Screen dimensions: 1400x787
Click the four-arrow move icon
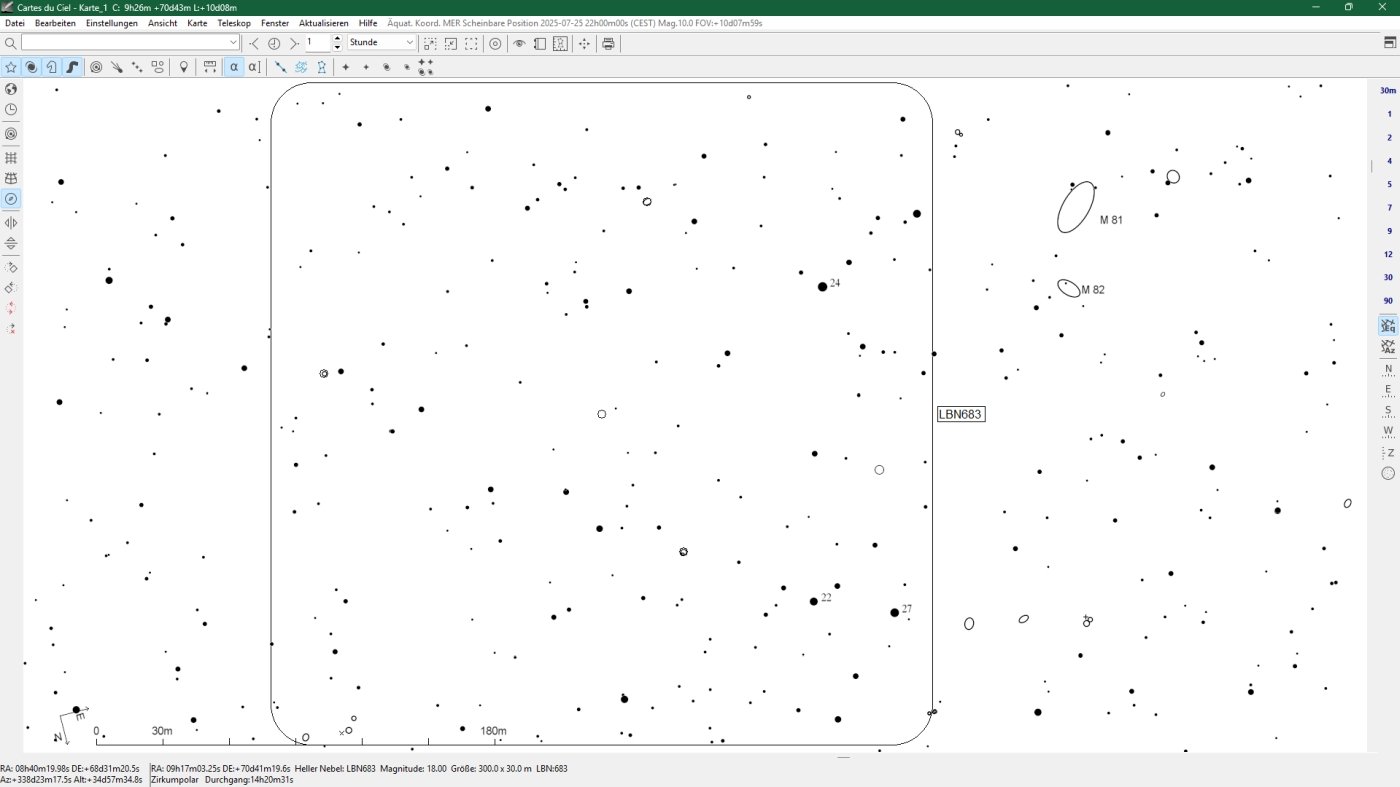[584, 43]
